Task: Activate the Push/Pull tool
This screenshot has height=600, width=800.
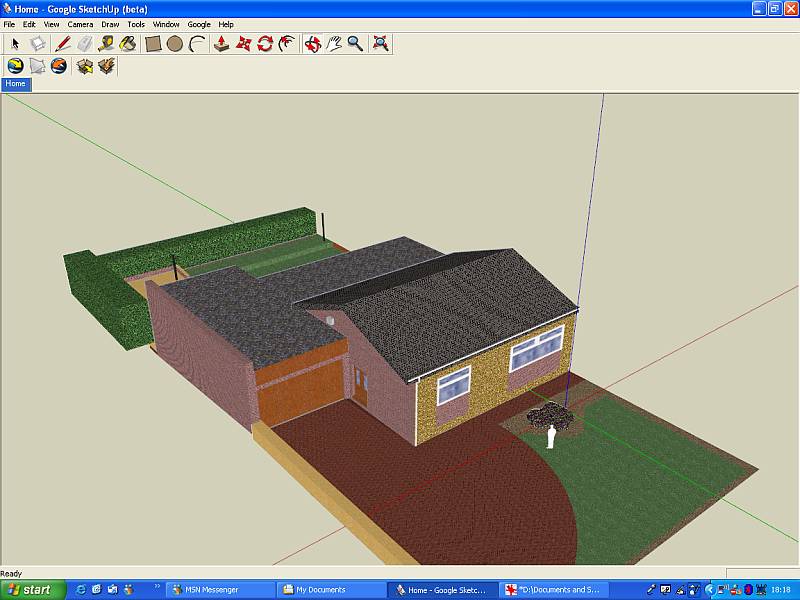Action: pos(222,44)
